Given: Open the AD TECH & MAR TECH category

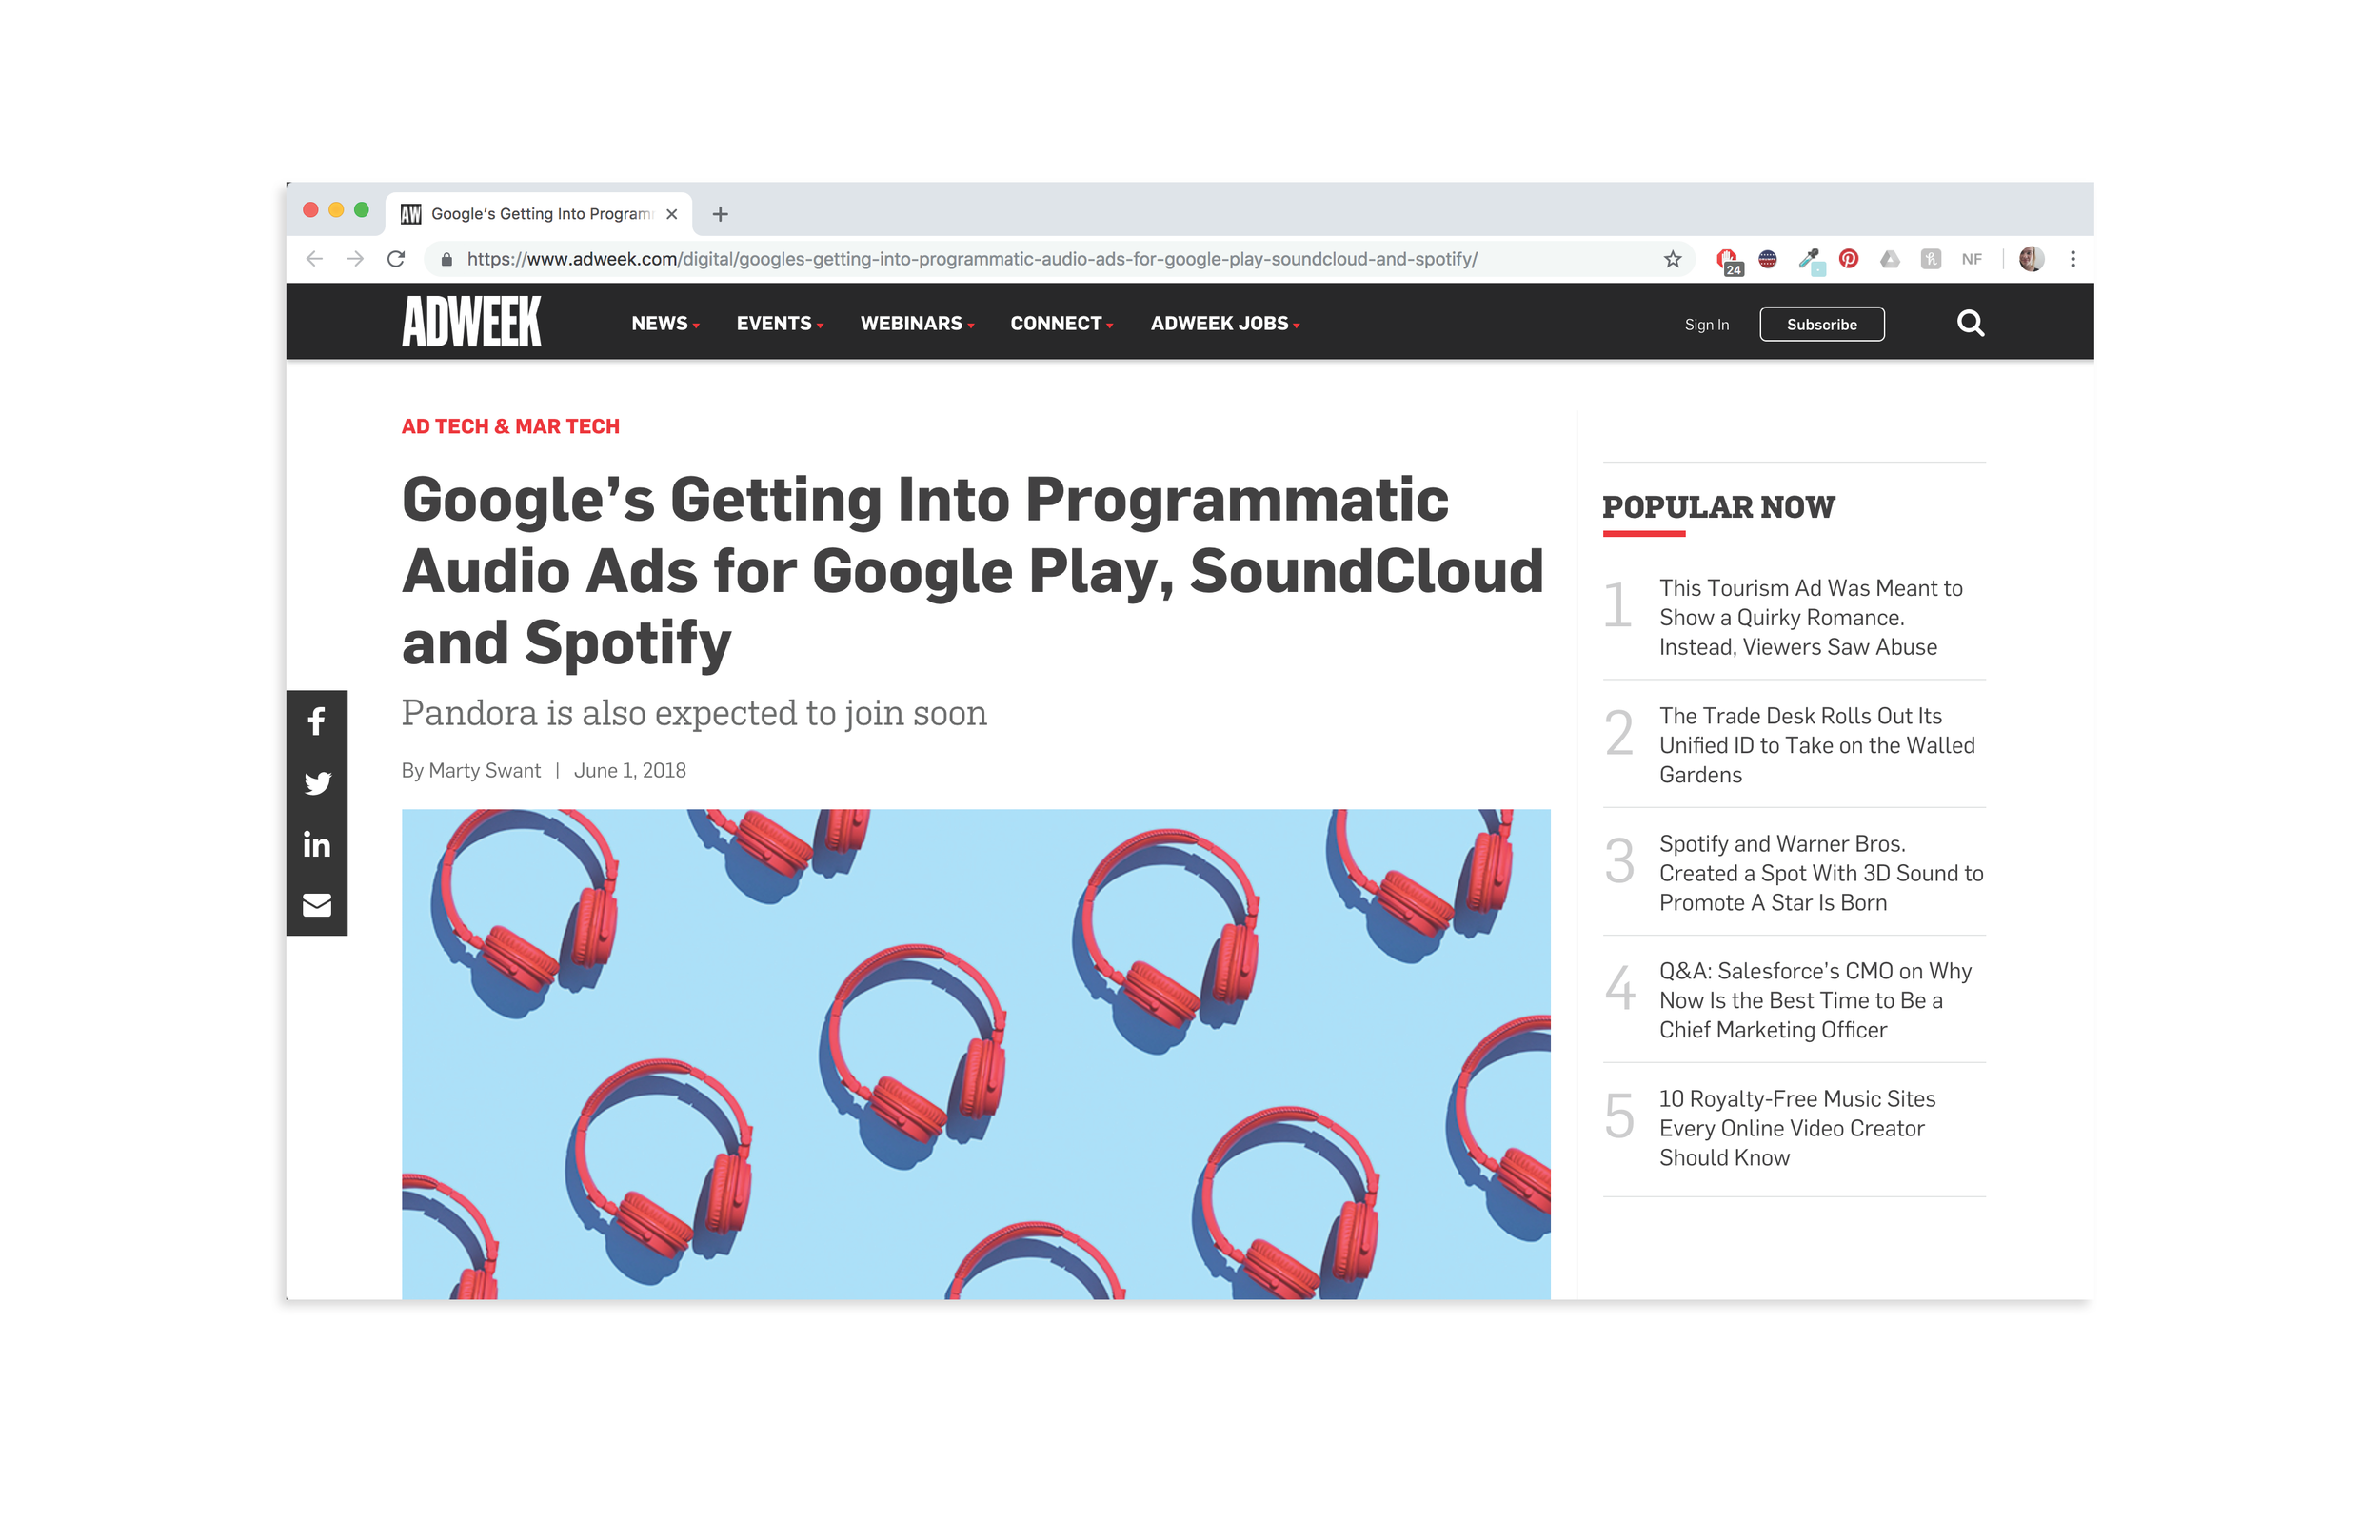Looking at the screenshot, I should [510, 426].
